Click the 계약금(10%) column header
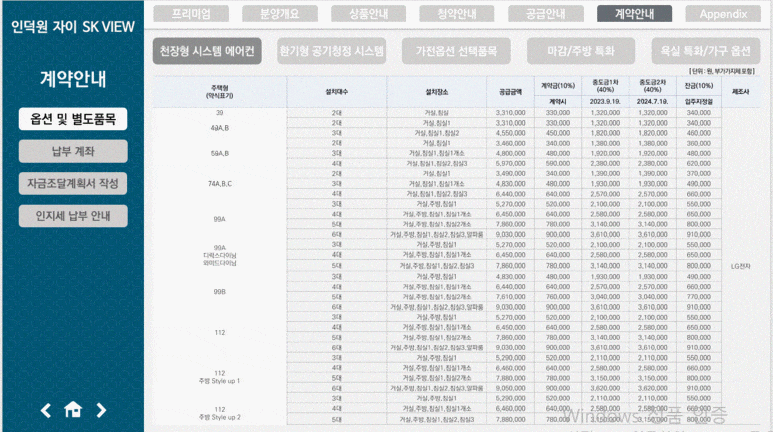 [558, 86]
